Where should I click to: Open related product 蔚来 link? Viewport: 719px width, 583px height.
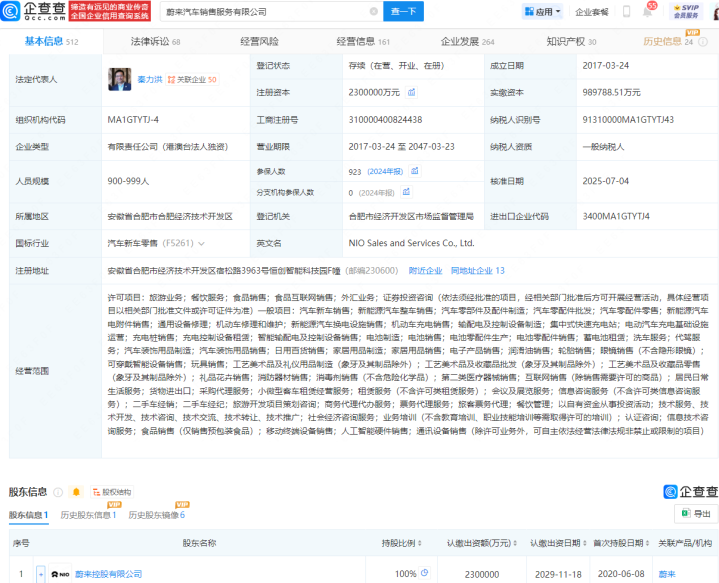tap(667, 574)
